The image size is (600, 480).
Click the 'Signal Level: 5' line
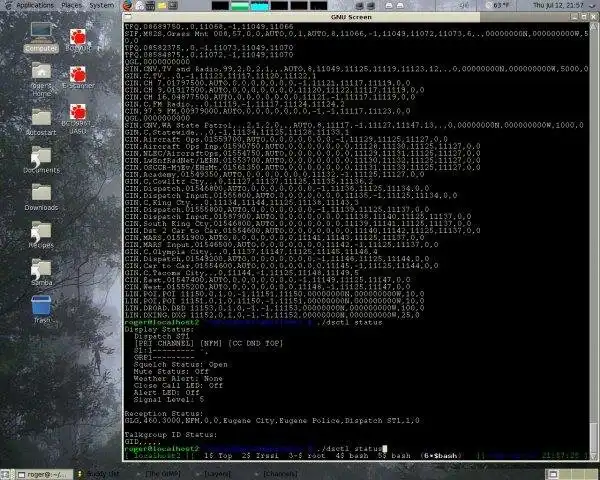(168, 400)
